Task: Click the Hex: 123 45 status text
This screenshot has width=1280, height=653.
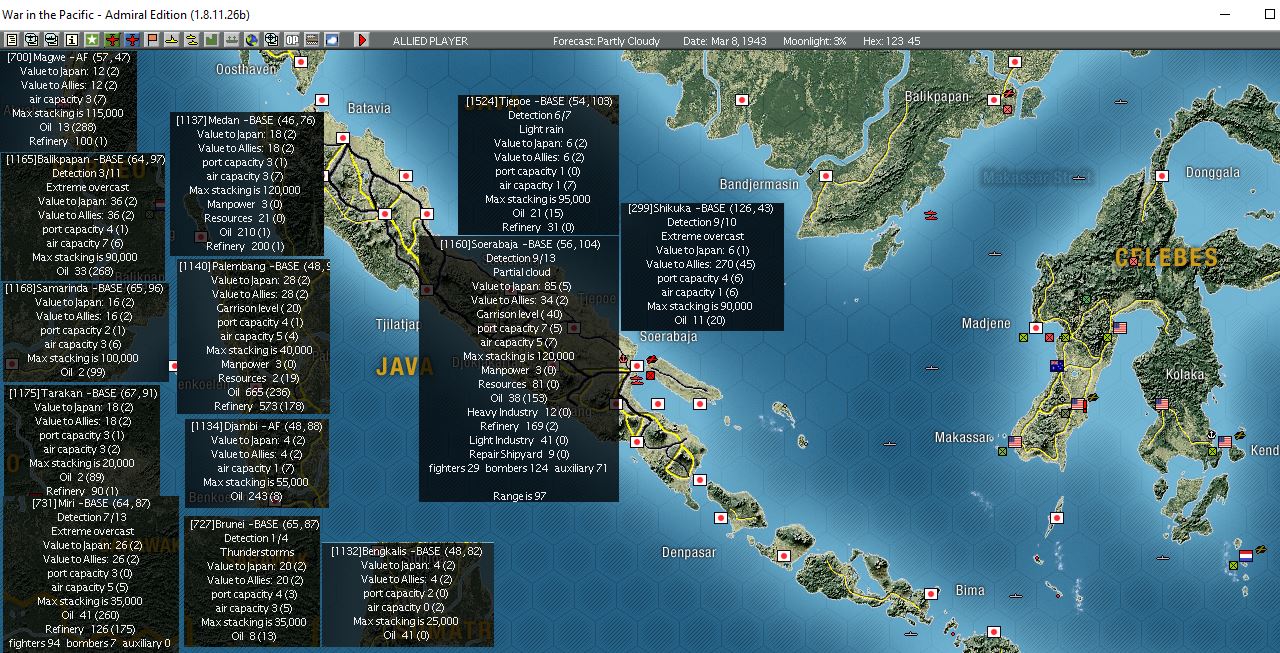Action: pos(892,41)
